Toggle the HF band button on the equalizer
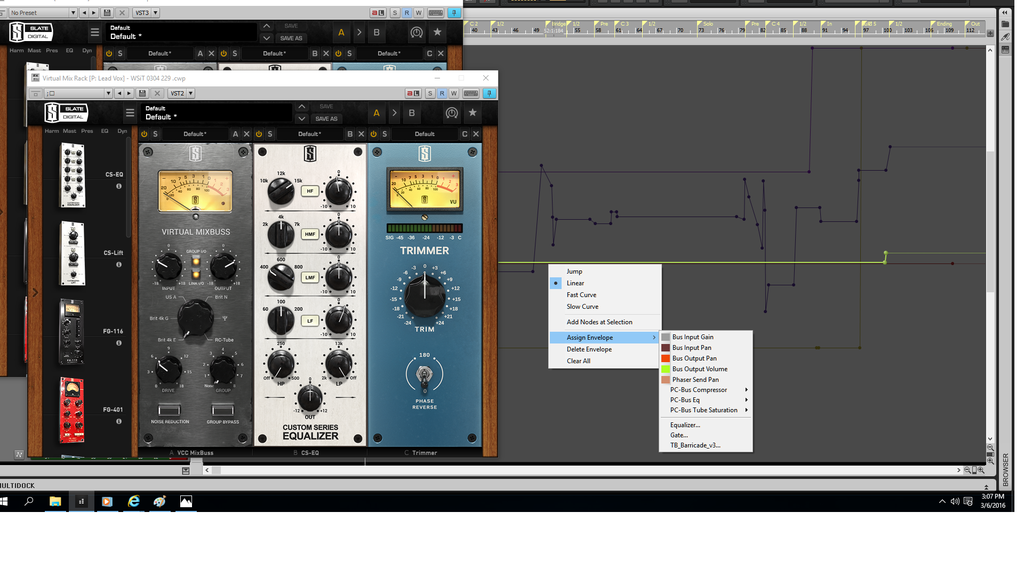 coord(310,190)
